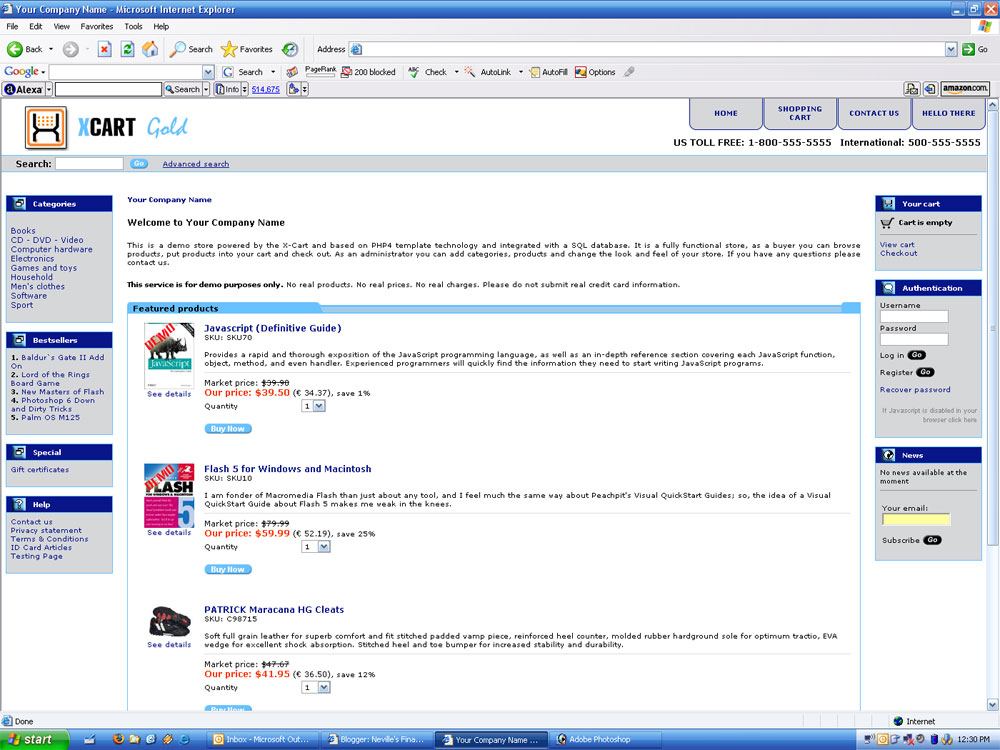Open the Google toolbar search box dropdown
1000x750 pixels.
click(x=208, y=72)
